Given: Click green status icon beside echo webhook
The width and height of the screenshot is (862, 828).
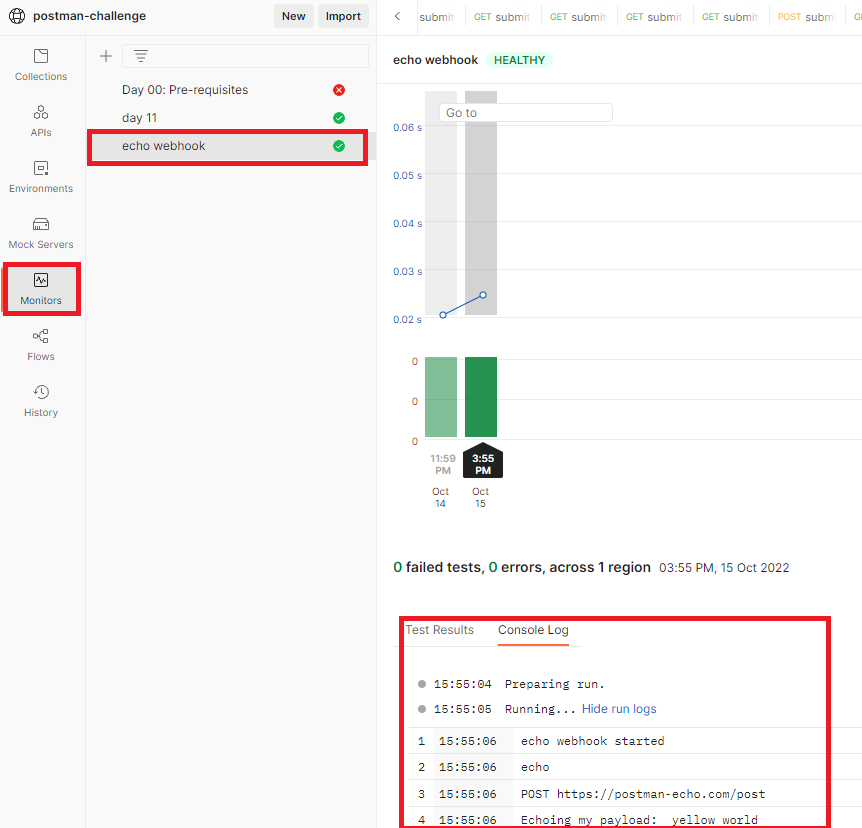Looking at the screenshot, I should 339,146.
